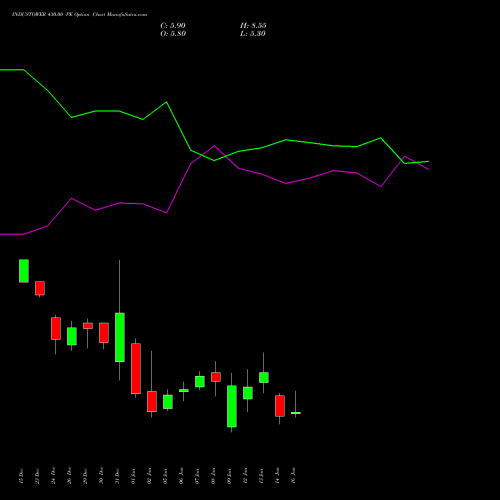Click the red candle on 02 Jan
Image resolution: width=500 pixels, height=500 pixels.
[152, 401]
